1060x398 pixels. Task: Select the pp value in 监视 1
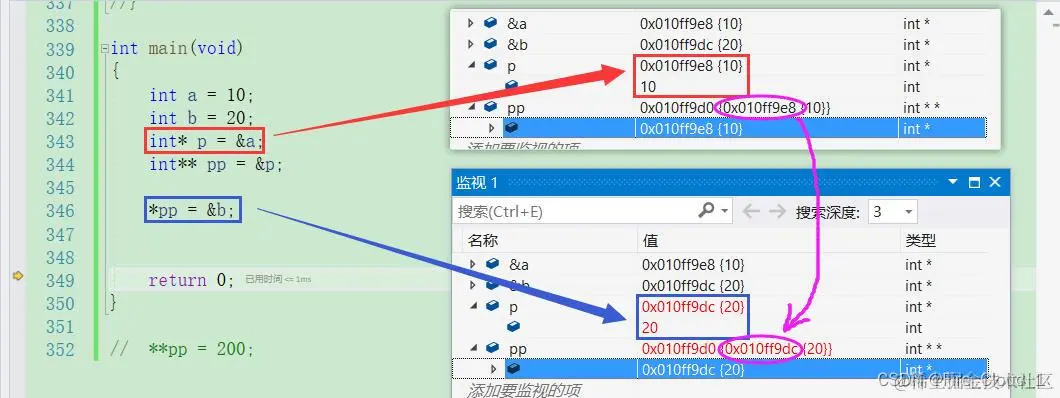coord(737,349)
